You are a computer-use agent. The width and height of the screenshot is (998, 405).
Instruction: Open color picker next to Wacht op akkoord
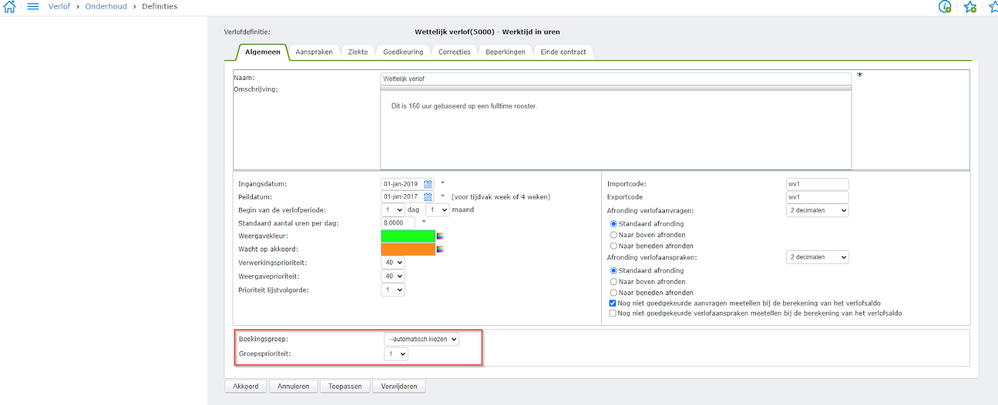[439, 249]
